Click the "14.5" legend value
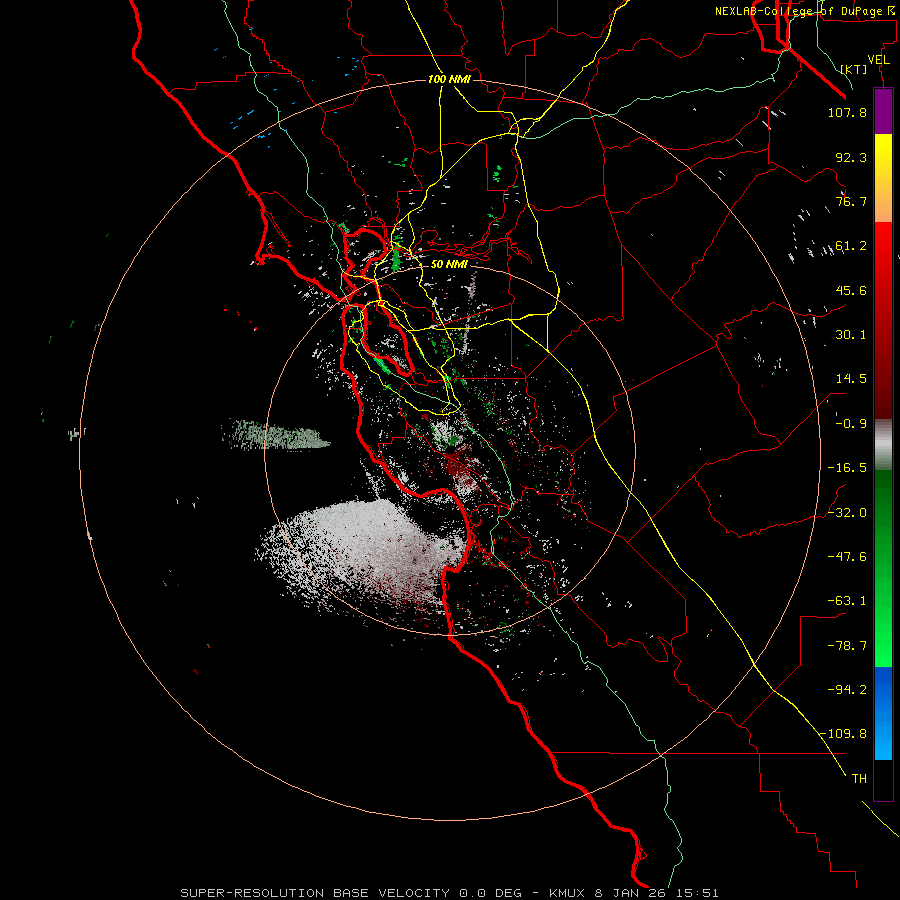900x900 pixels. pos(851,379)
